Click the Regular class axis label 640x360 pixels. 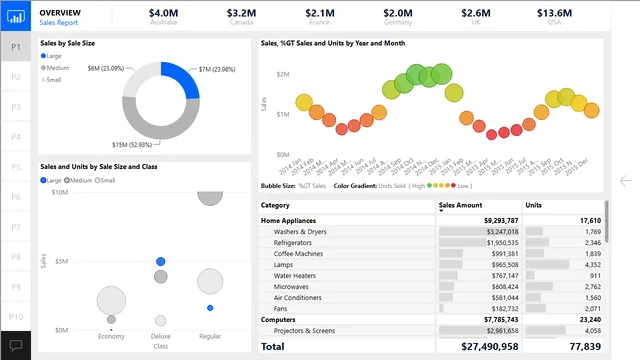tap(210, 336)
